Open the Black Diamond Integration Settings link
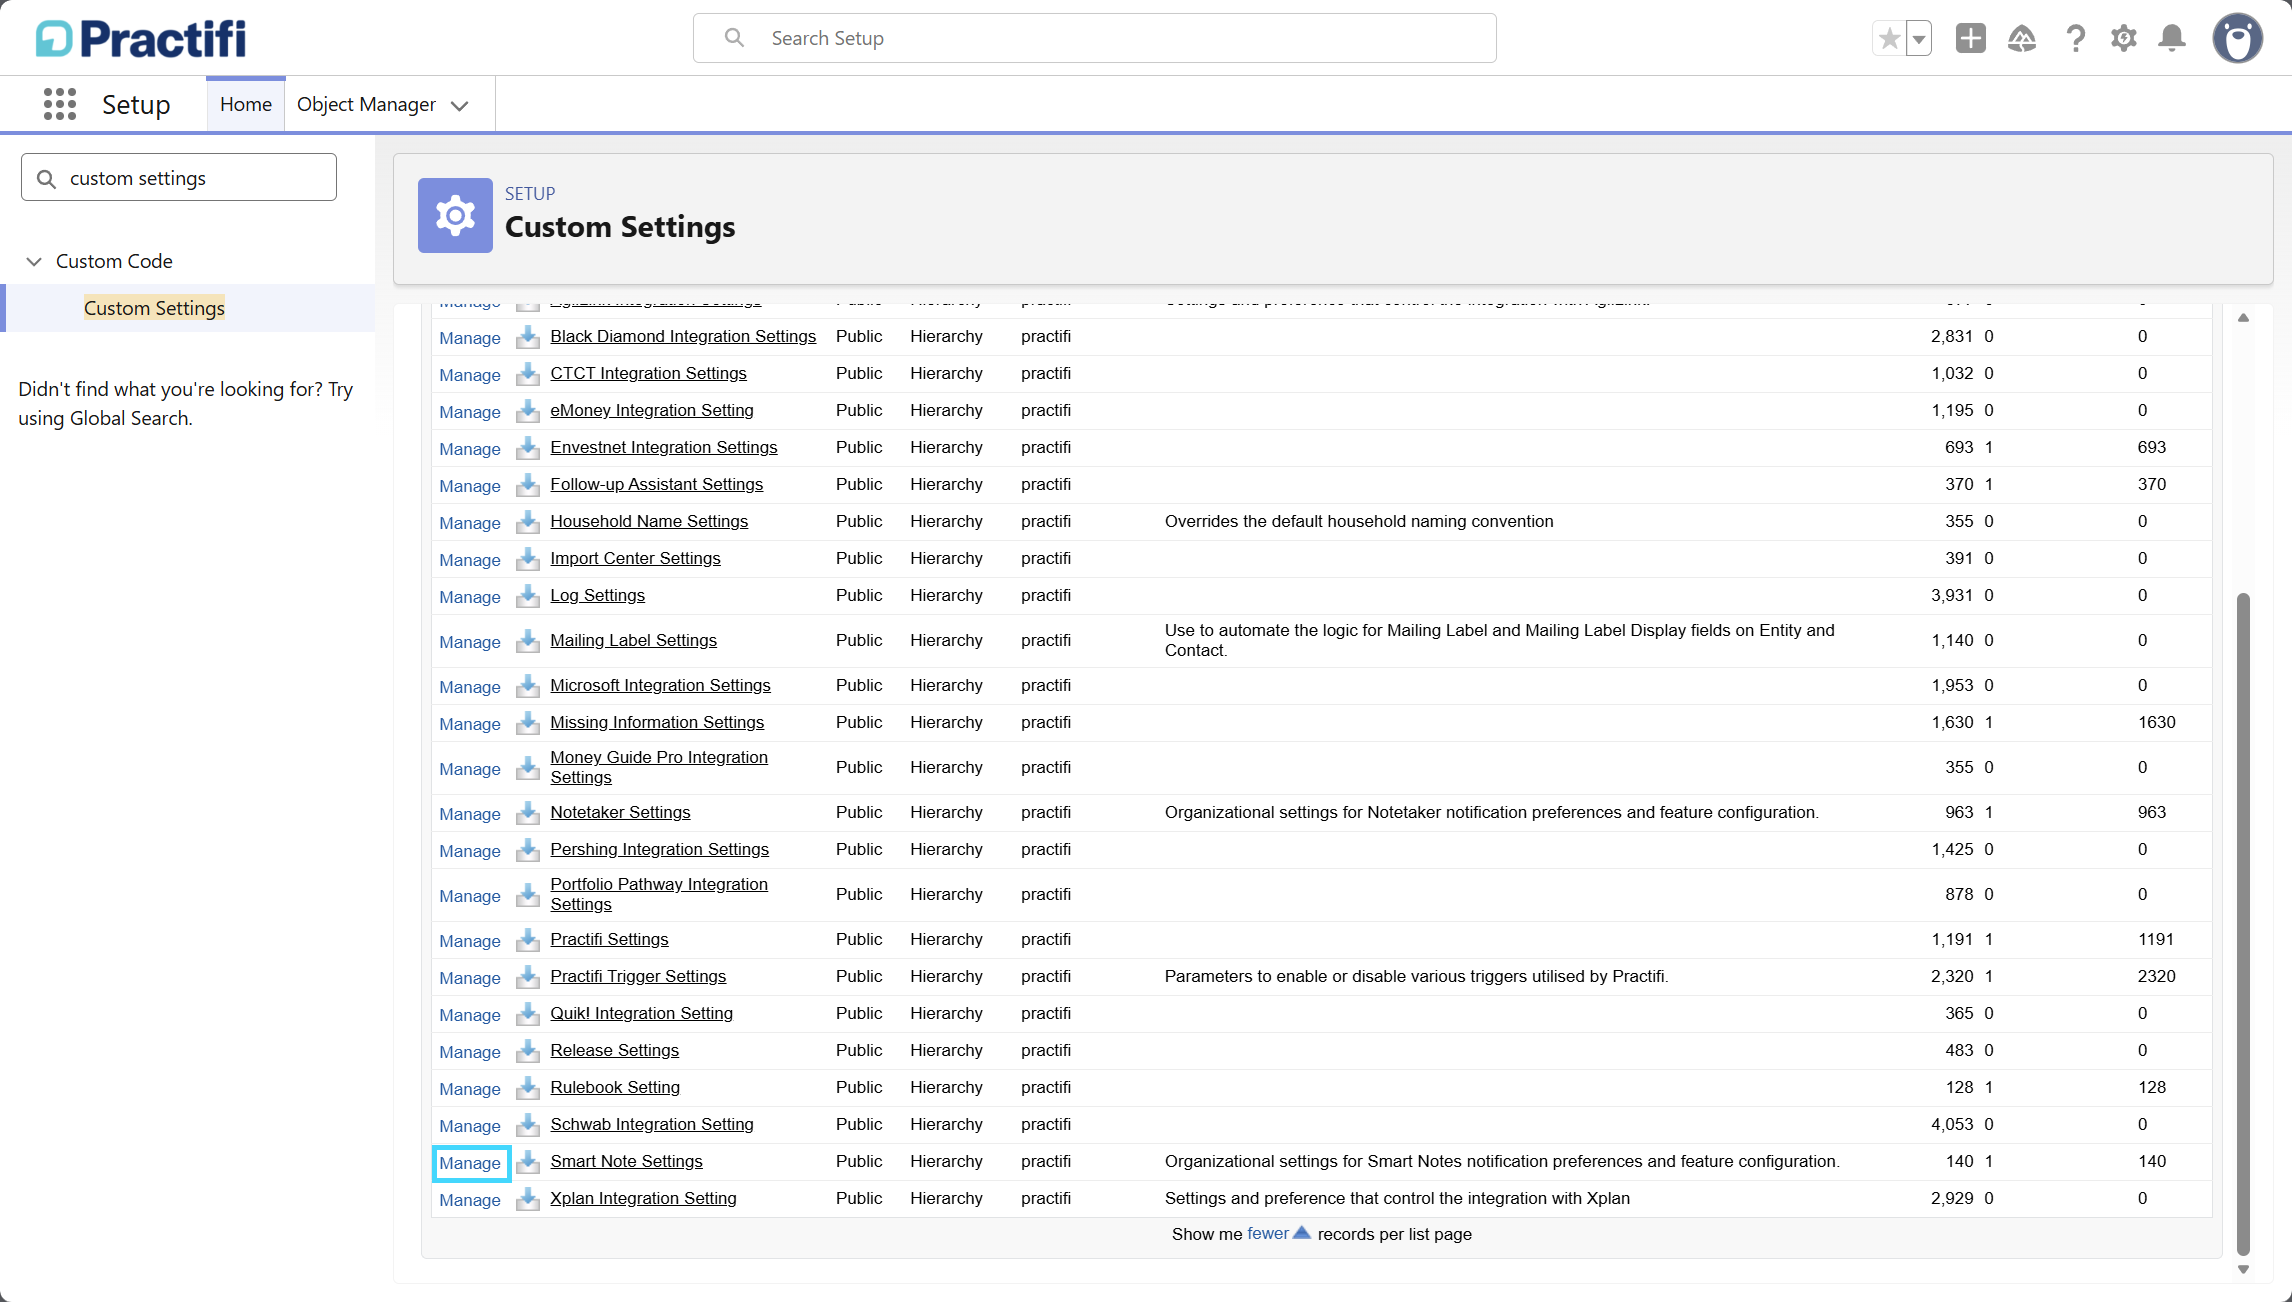This screenshot has height=1302, width=2292. click(683, 336)
